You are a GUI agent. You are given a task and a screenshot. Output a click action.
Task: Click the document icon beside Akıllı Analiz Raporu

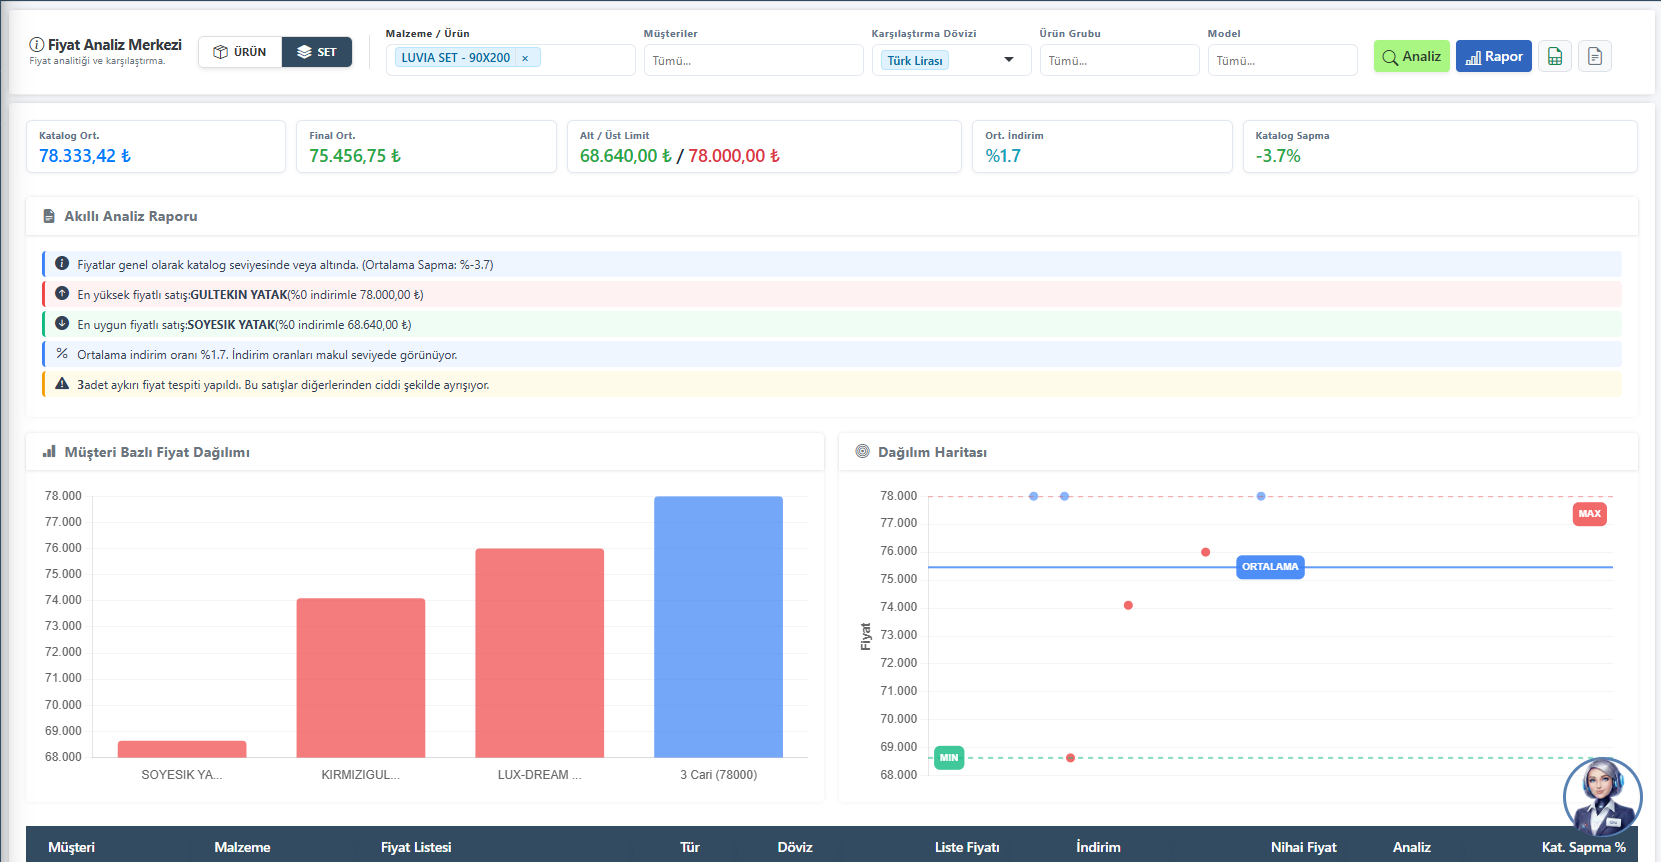point(49,216)
